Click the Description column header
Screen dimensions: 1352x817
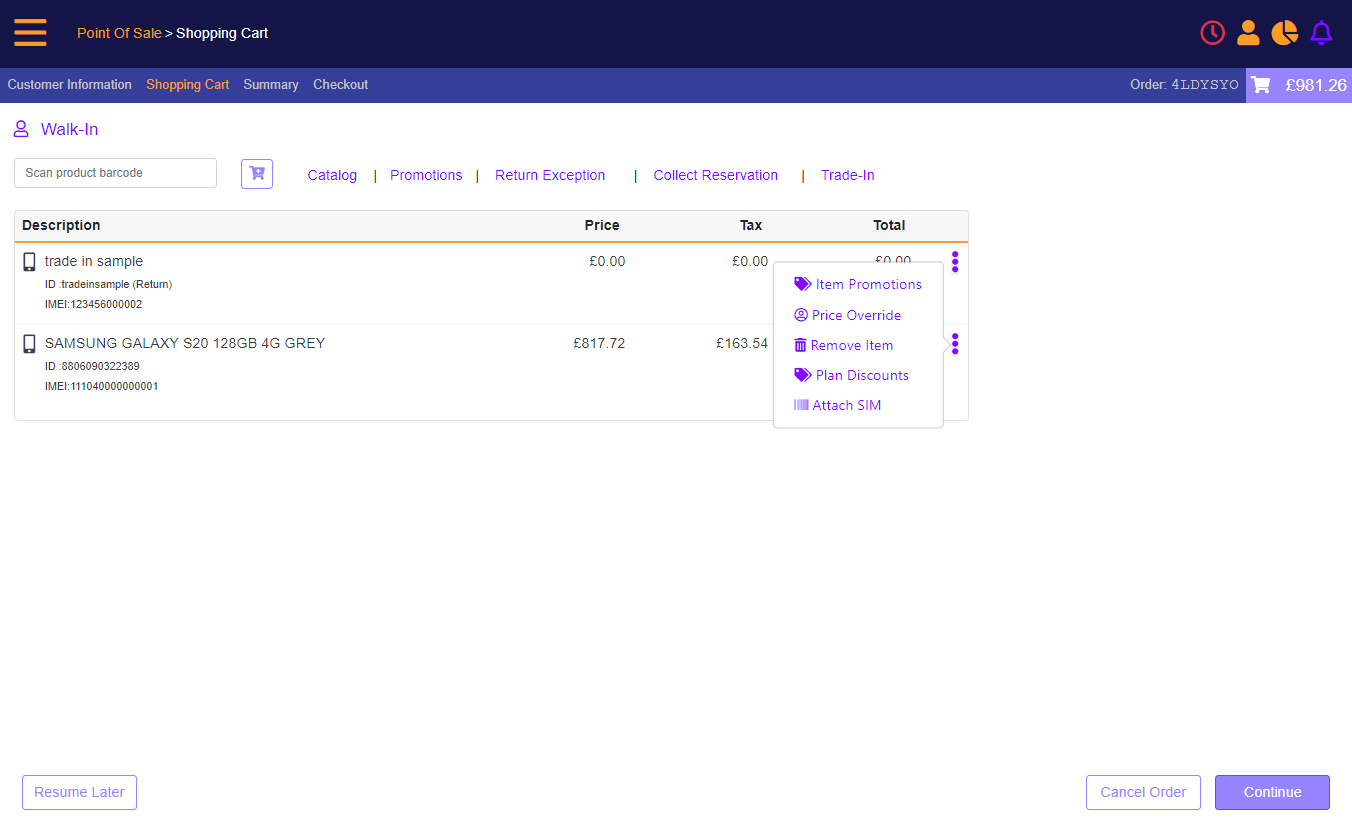pos(61,225)
